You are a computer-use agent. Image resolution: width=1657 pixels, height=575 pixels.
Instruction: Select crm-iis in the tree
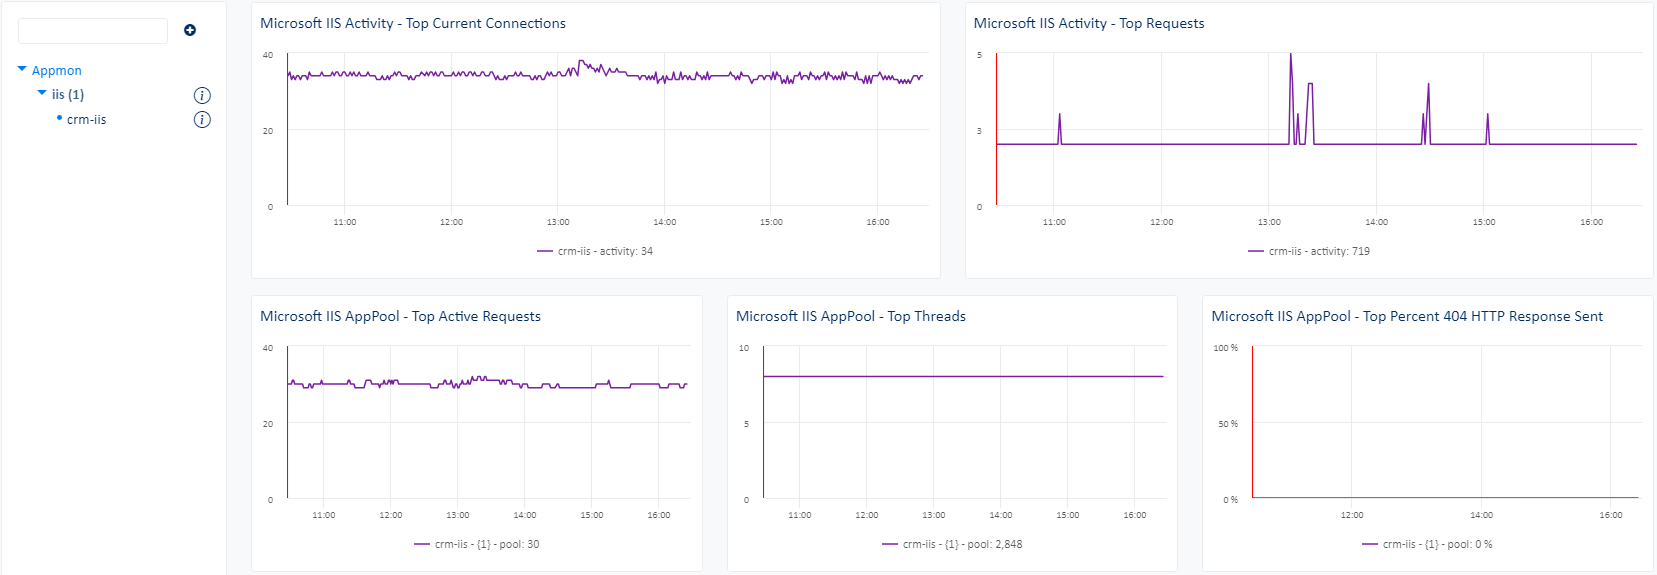[86, 120]
